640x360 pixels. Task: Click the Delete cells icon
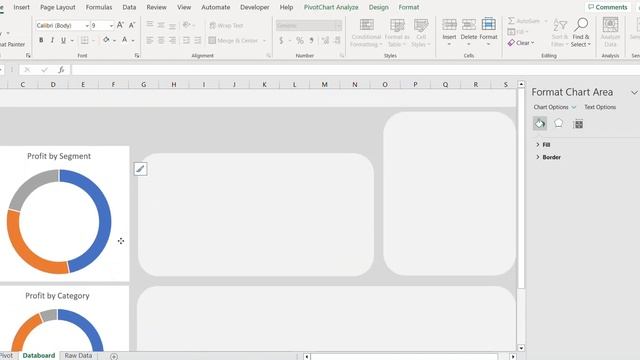[469, 24]
